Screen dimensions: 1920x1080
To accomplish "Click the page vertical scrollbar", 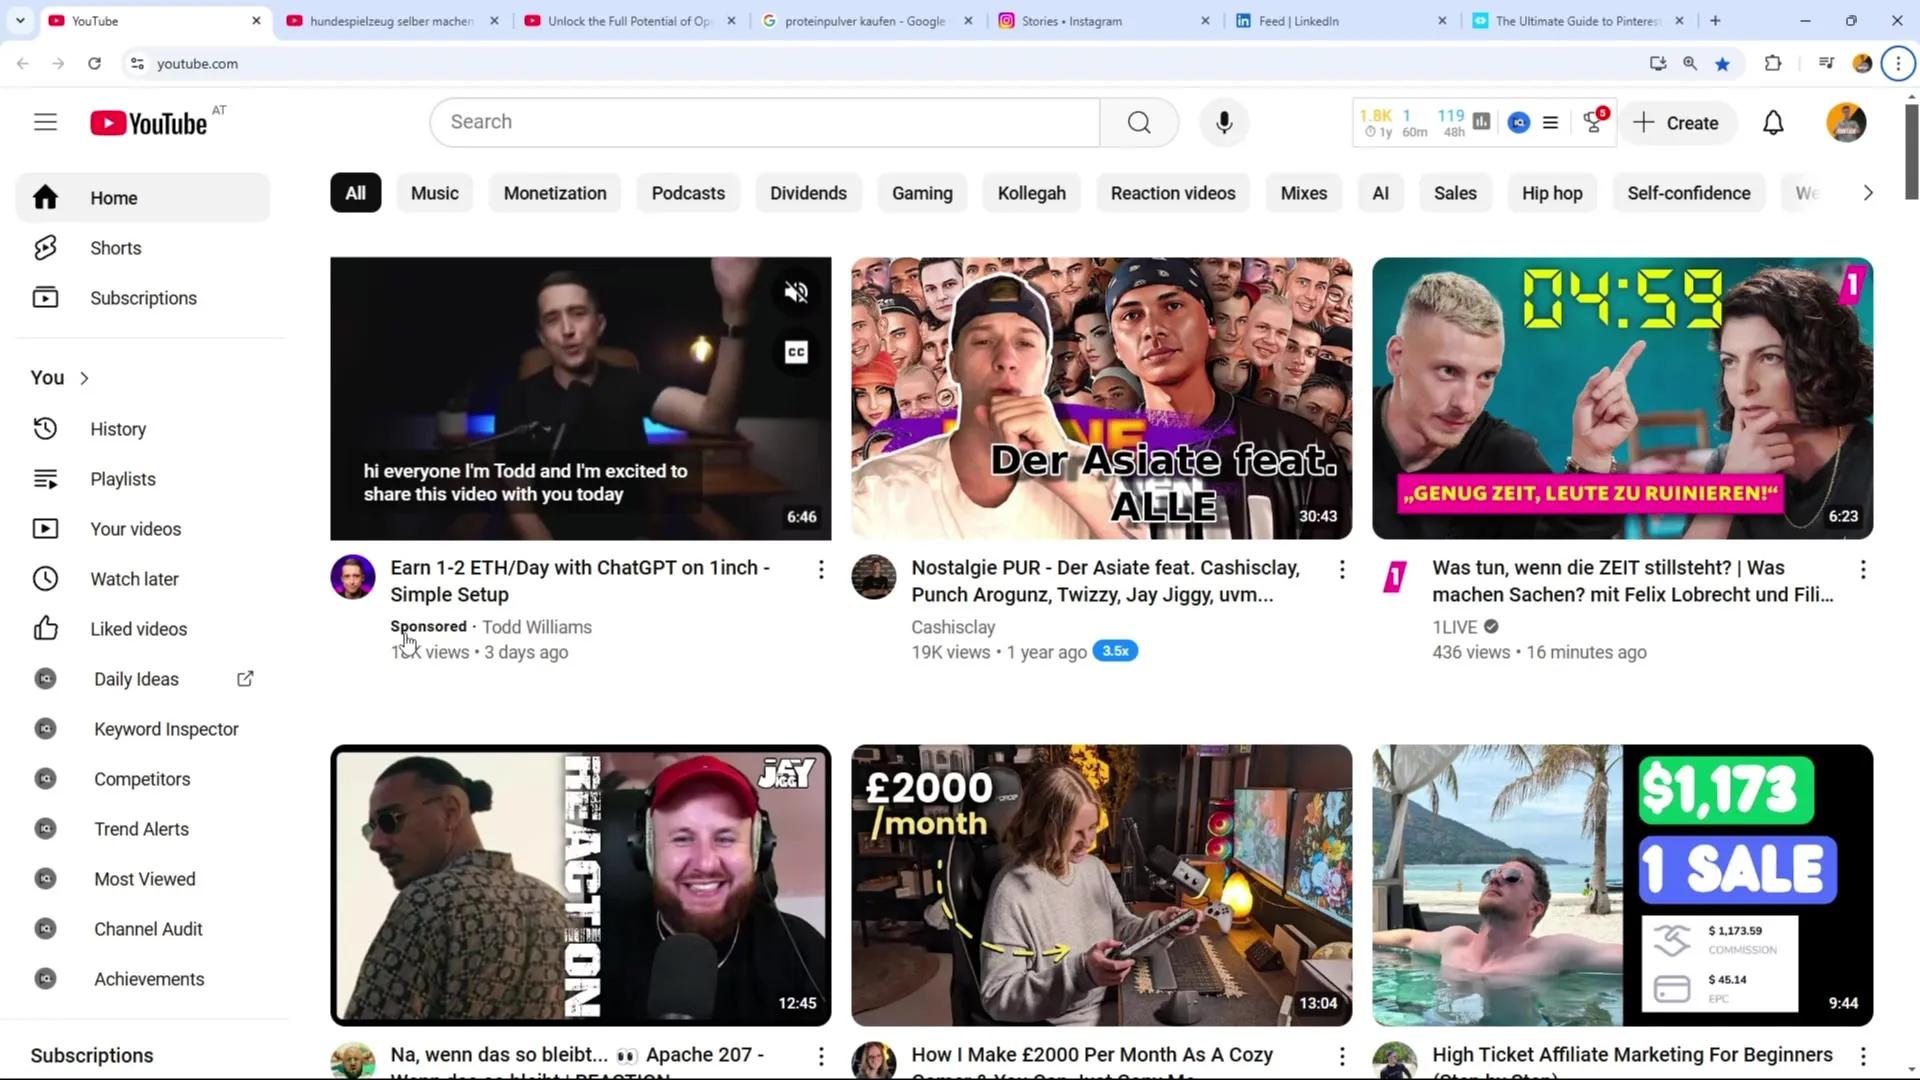I will [1912, 150].
